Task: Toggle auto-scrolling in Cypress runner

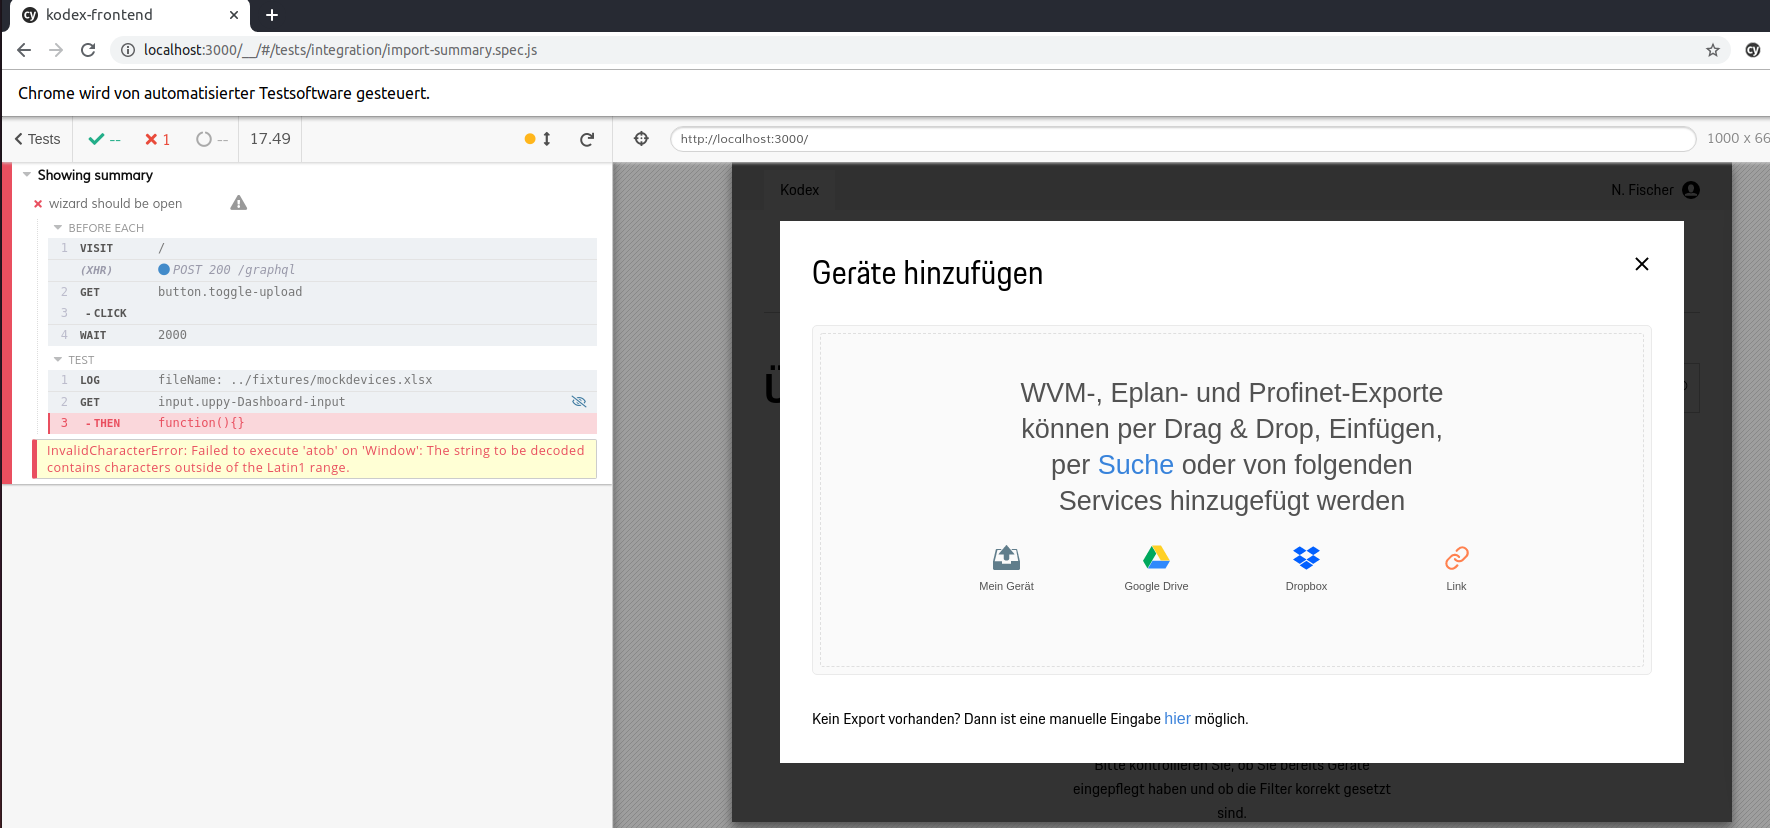Action: coord(538,139)
